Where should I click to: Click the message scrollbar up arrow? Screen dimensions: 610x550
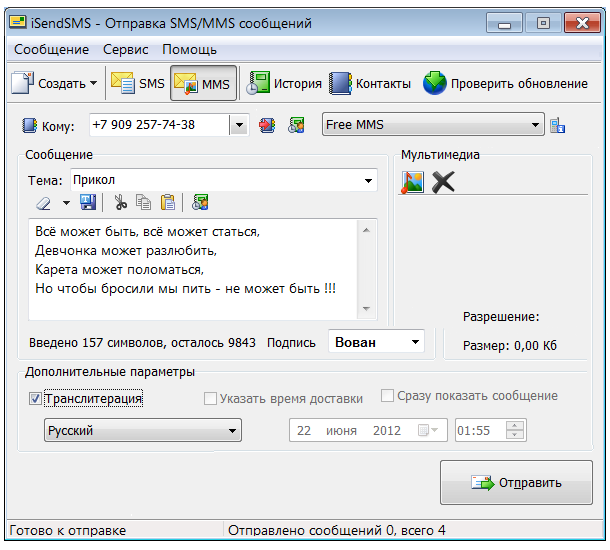[366, 230]
